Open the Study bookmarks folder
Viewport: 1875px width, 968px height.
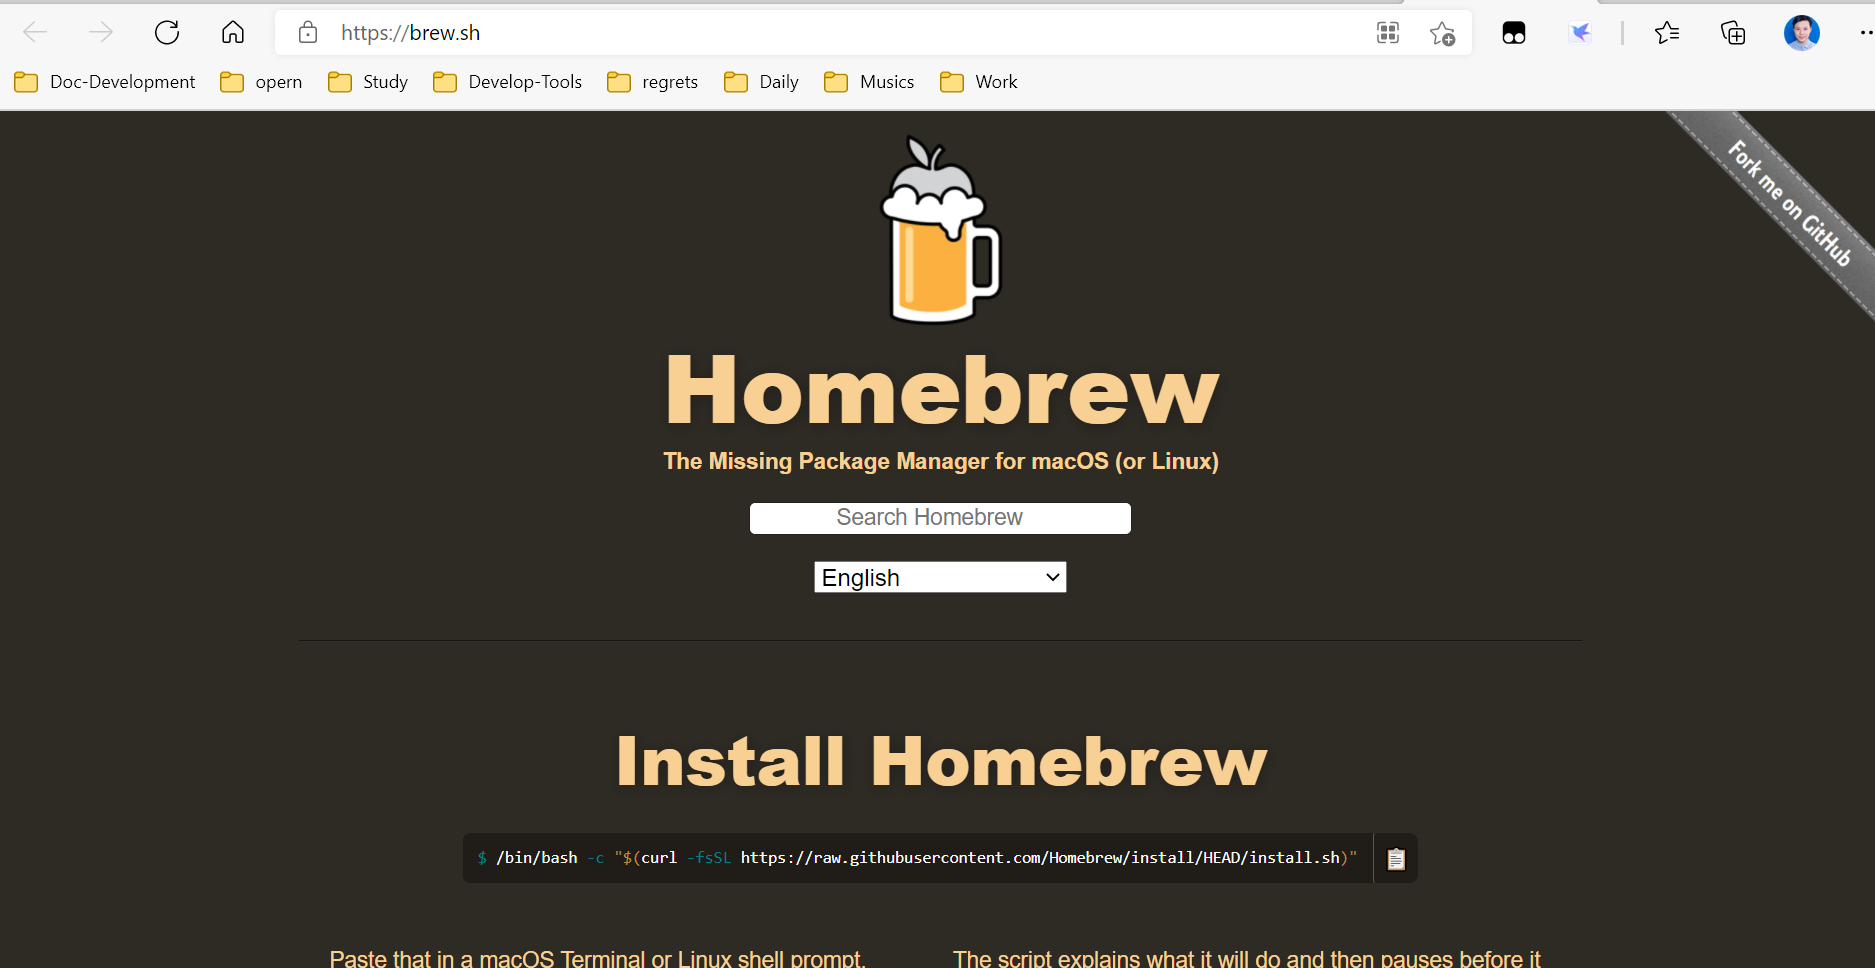(368, 82)
